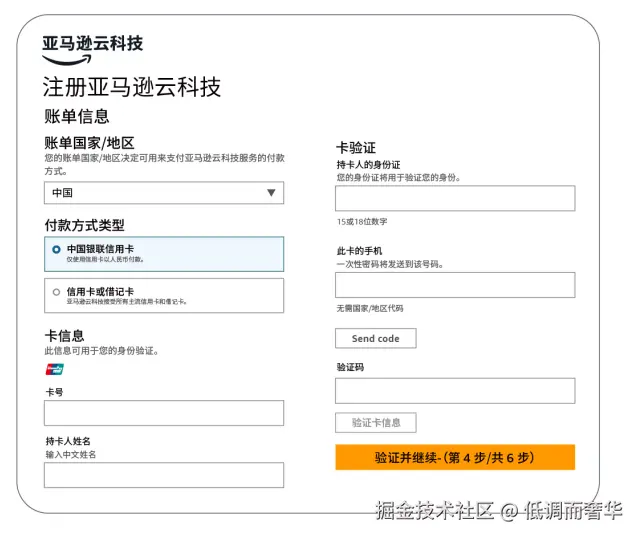
Task: Click the Send code button
Action: (x=376, y=338)
